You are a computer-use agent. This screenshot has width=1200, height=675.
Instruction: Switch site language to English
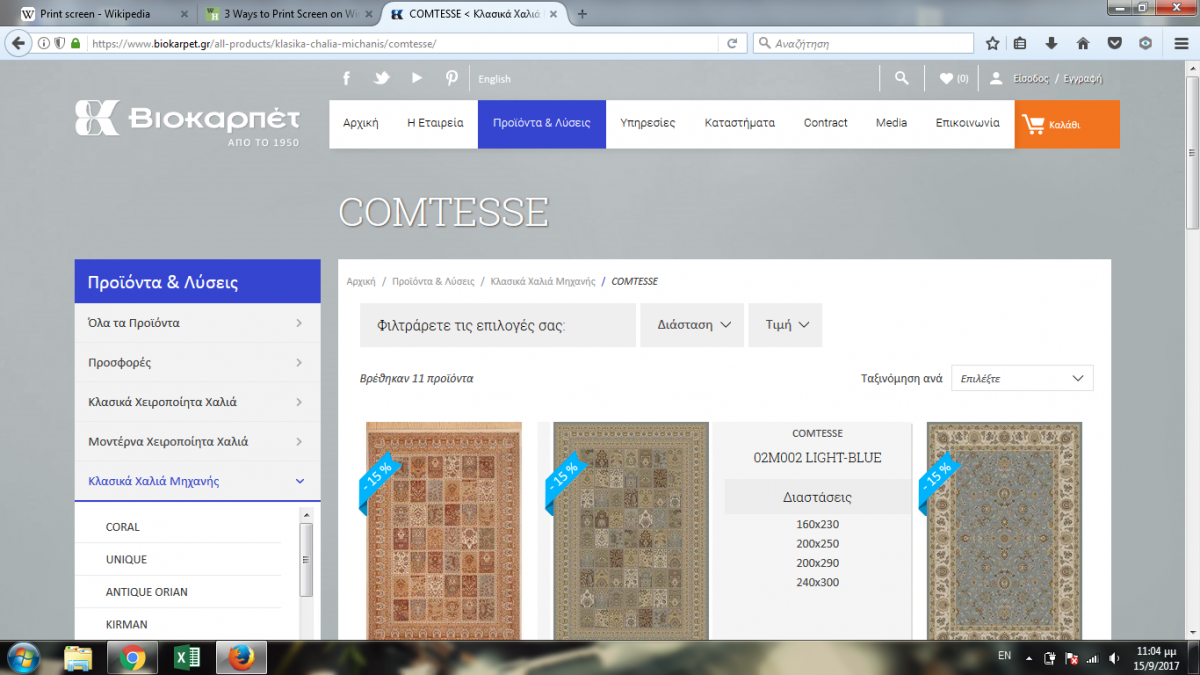point(494,79)
